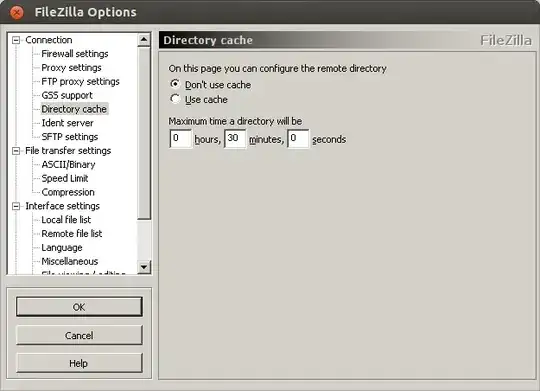Close the FileZilla Options window
The width and height of the screenshot is (540, 391).
coord(16,12)
